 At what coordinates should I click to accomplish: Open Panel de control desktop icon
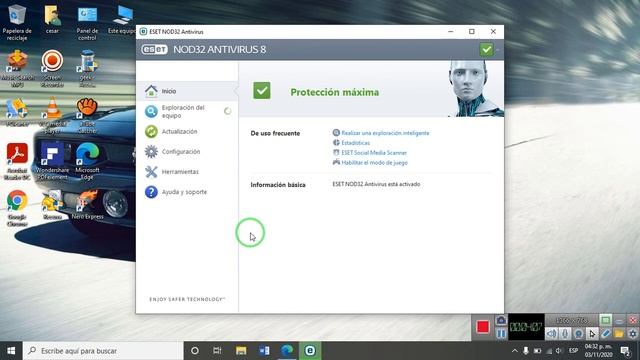point(87,22)
